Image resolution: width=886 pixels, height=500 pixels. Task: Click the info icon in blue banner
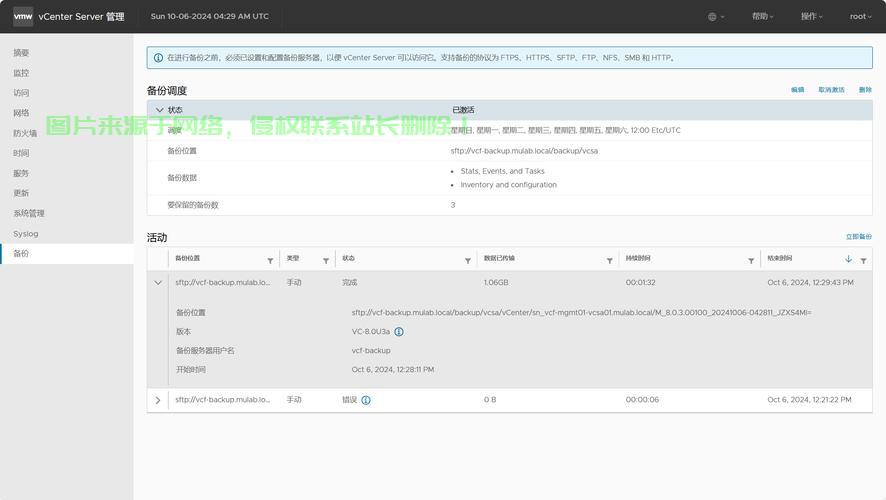coord(158,58)
